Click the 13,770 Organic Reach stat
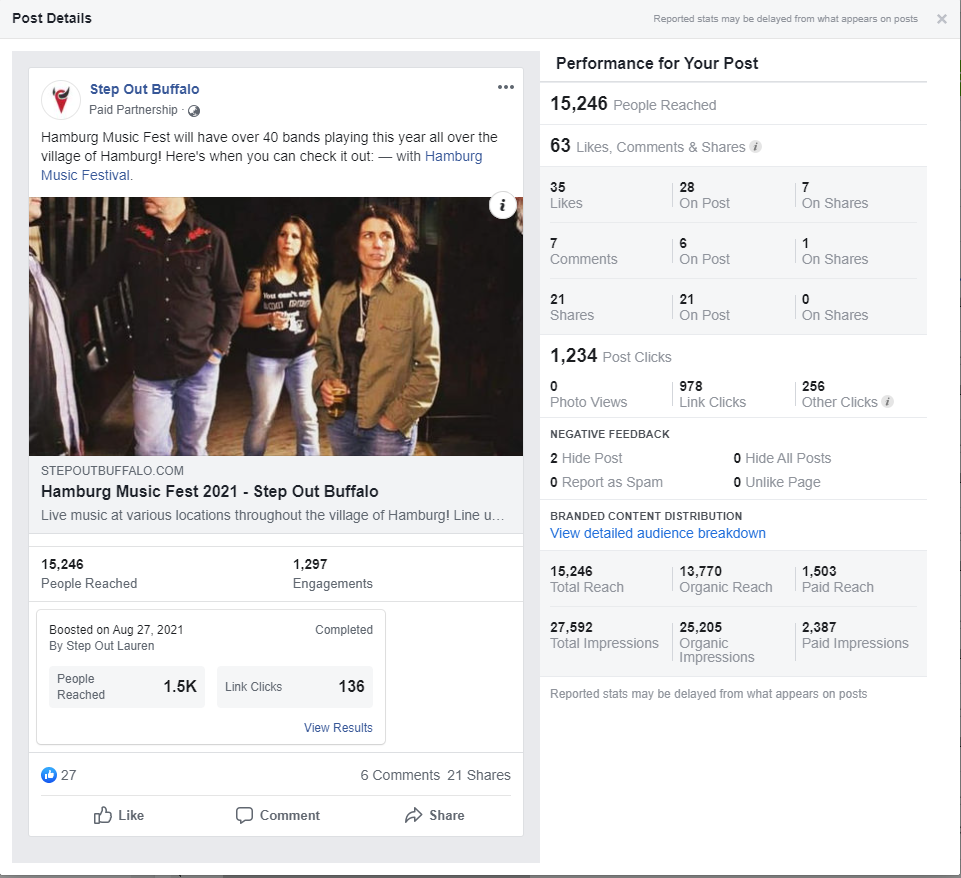The image size is (961, 878). click(x=726, y=579)
